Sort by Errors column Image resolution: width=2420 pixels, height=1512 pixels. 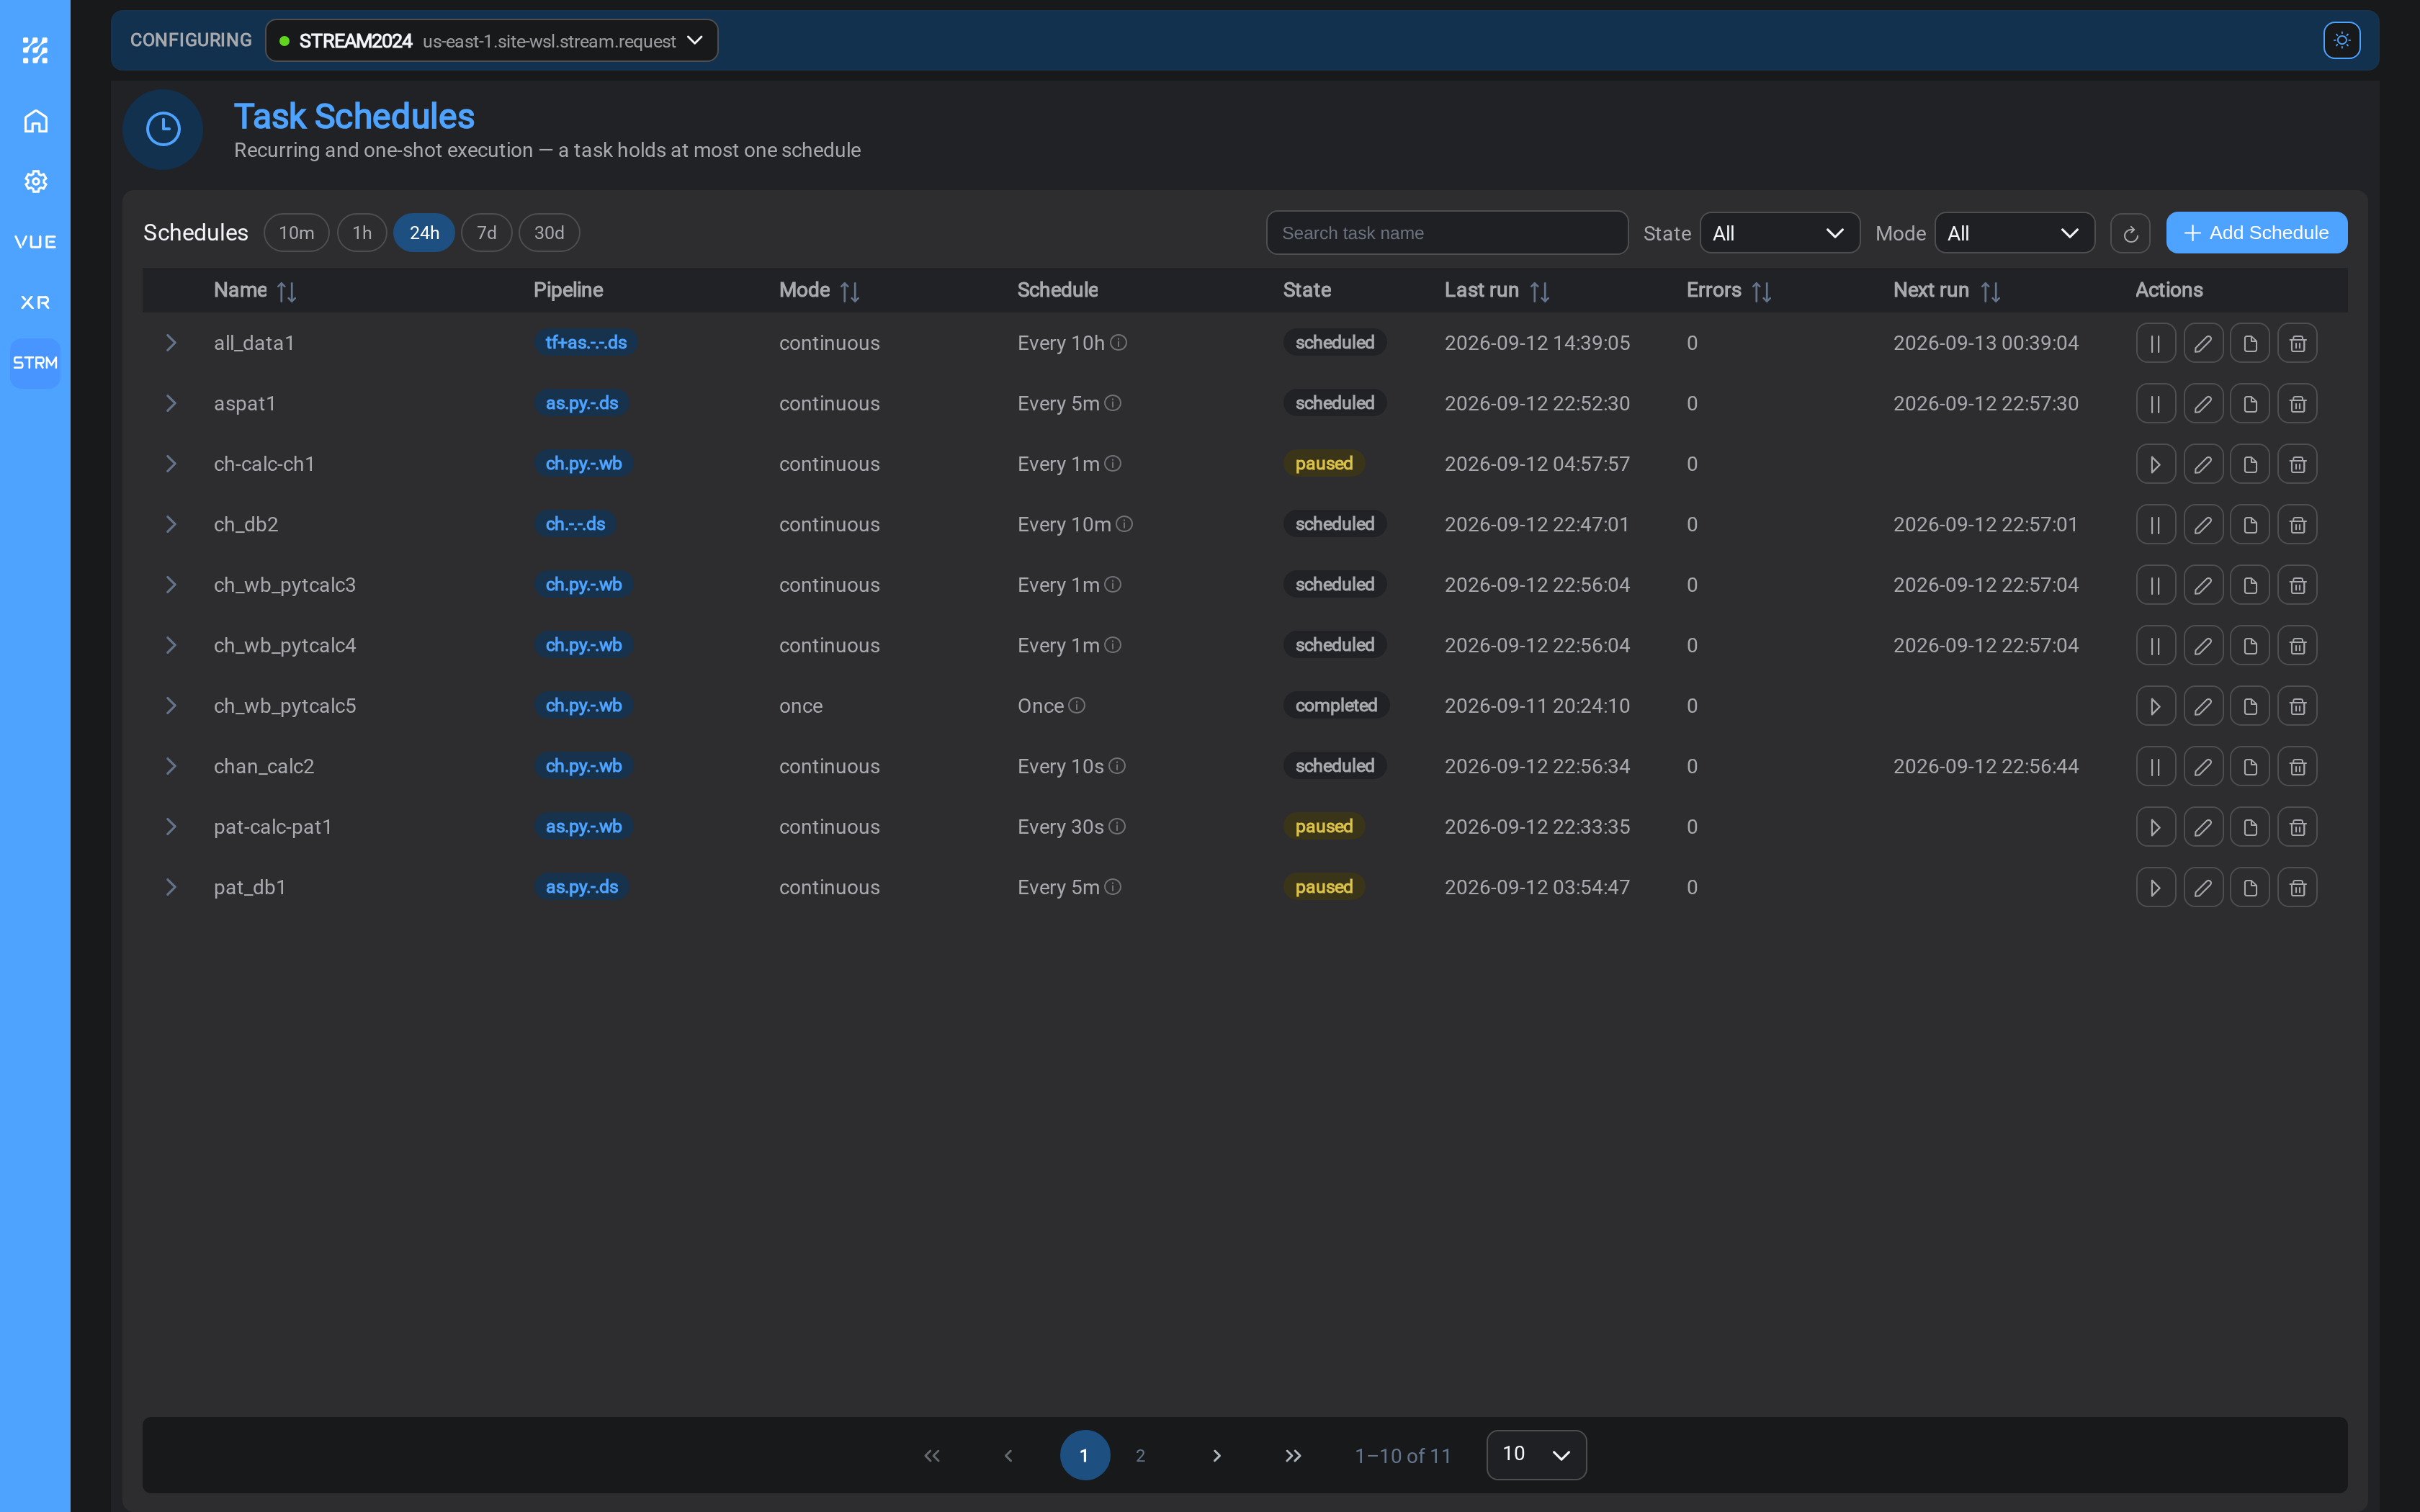click(1761, 291)
